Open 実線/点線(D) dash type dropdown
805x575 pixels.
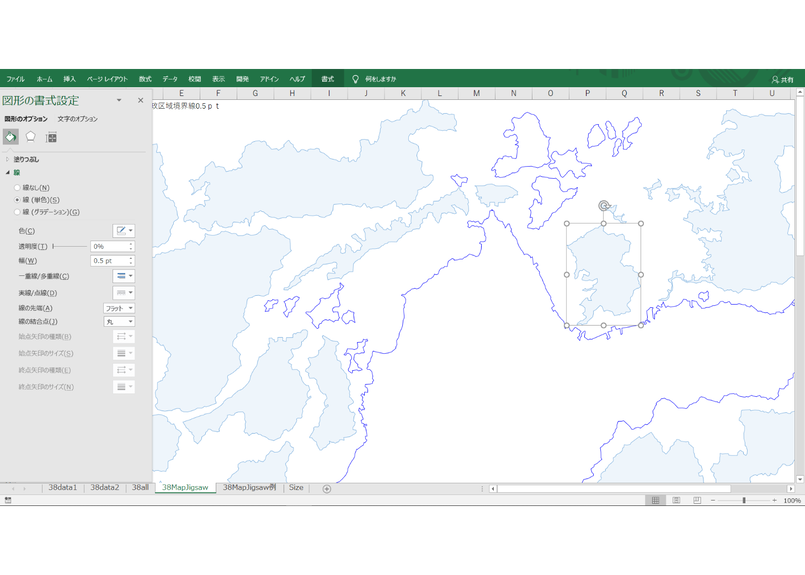point(124,293)
